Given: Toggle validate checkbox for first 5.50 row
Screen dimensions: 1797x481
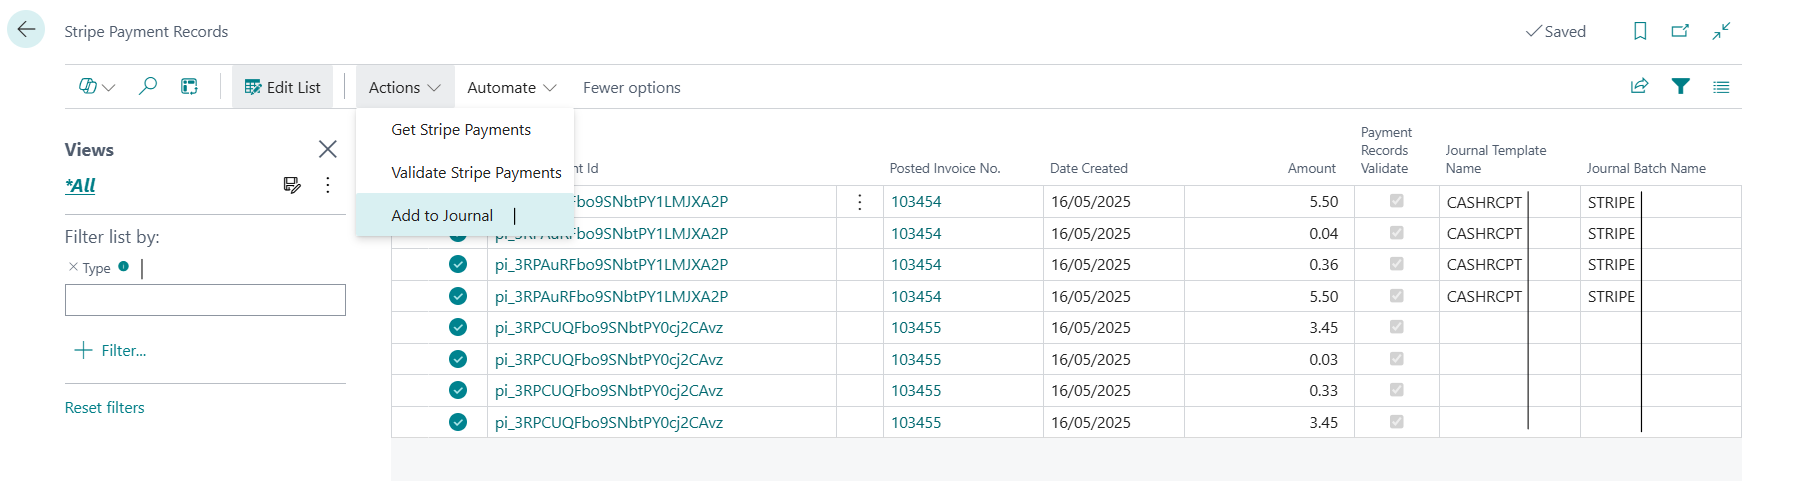Looking at the screenshot, I should coord(1397,201).
